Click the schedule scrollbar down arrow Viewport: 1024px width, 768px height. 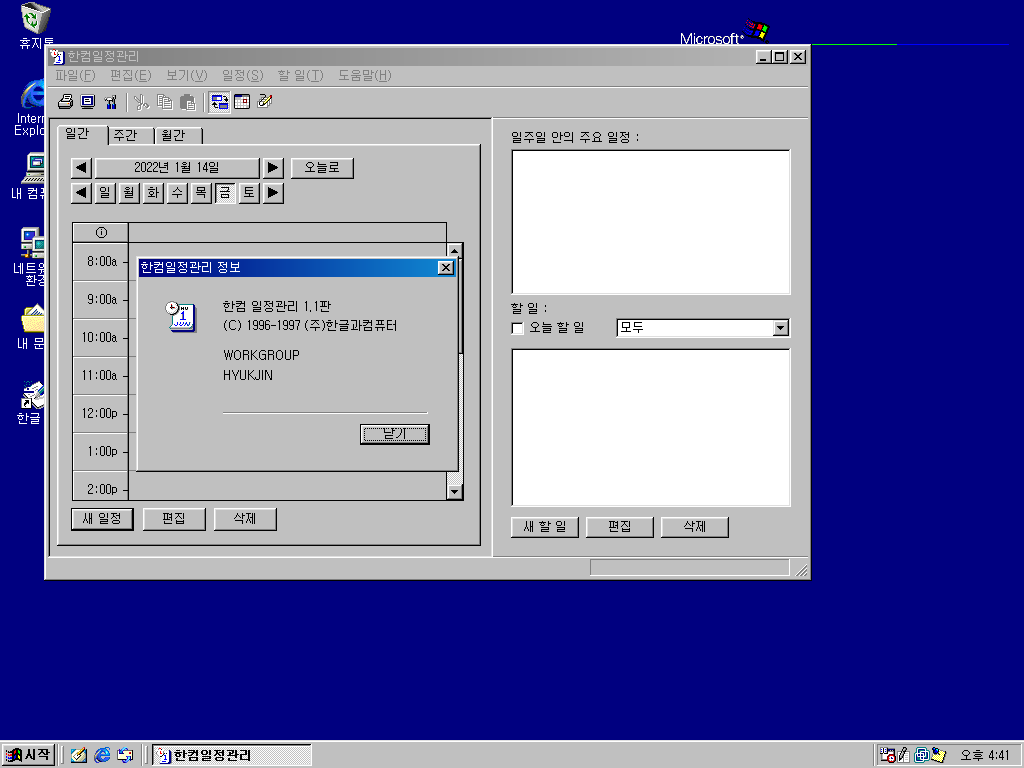455,492
